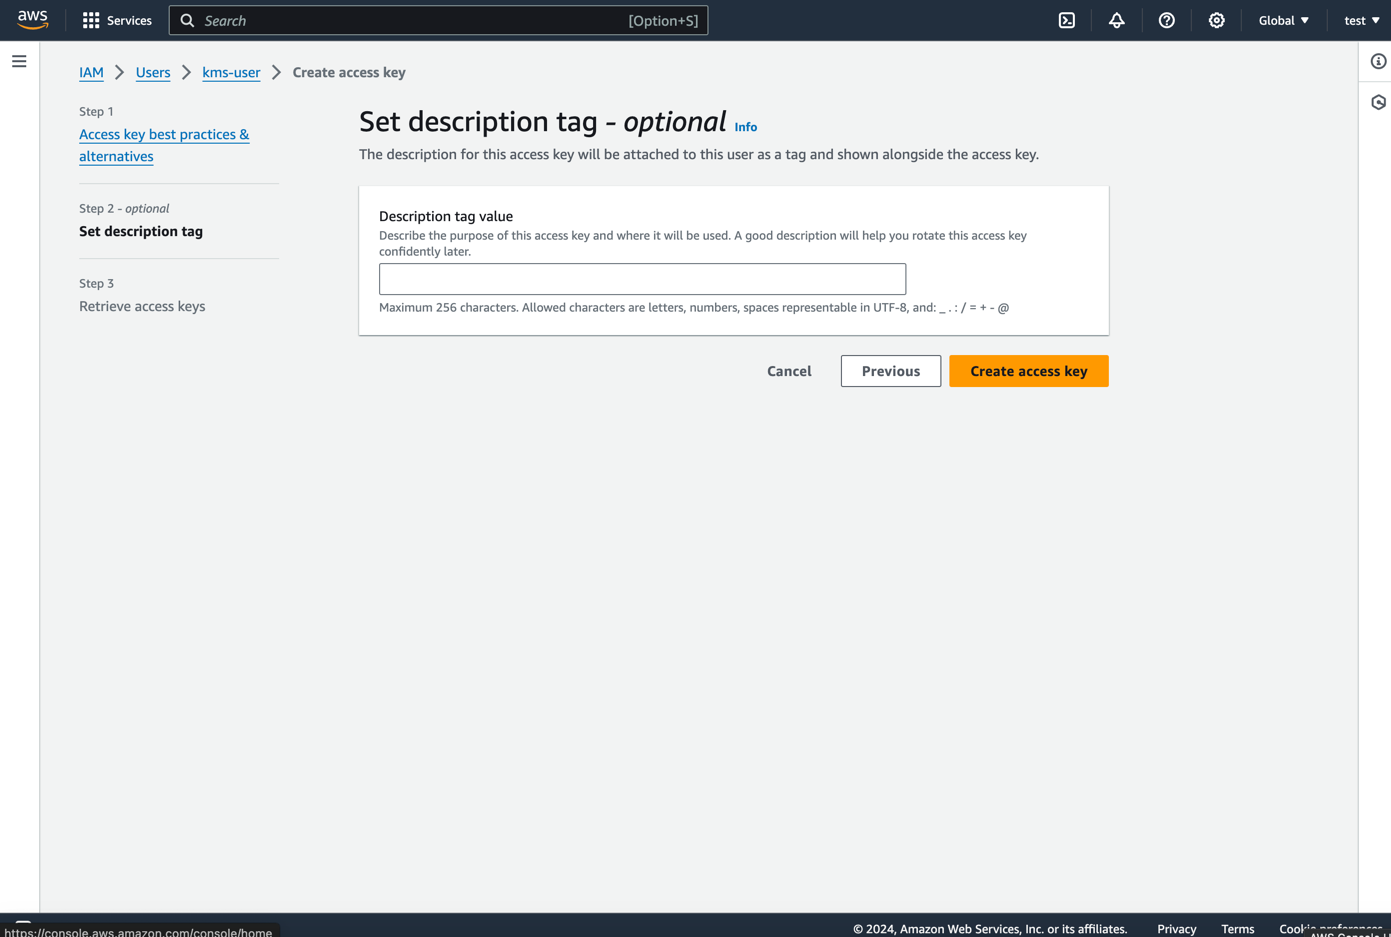Expand the Global region dropdown

pyautogui.click(x=1284, y=20)
